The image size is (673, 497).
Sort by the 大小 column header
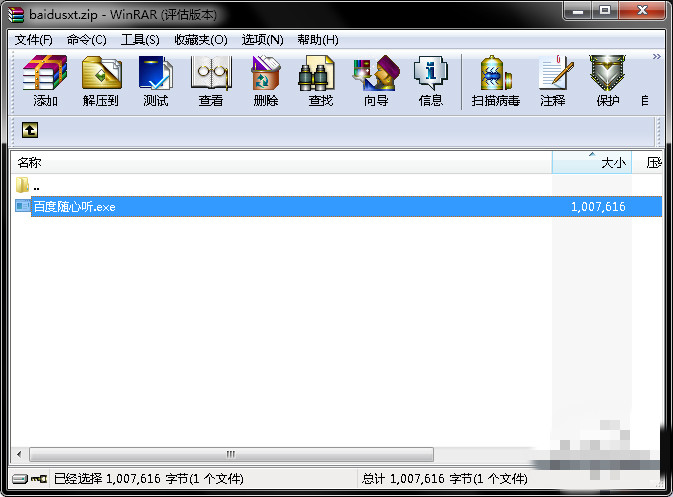pyautogui.click(x=591, y=162)
